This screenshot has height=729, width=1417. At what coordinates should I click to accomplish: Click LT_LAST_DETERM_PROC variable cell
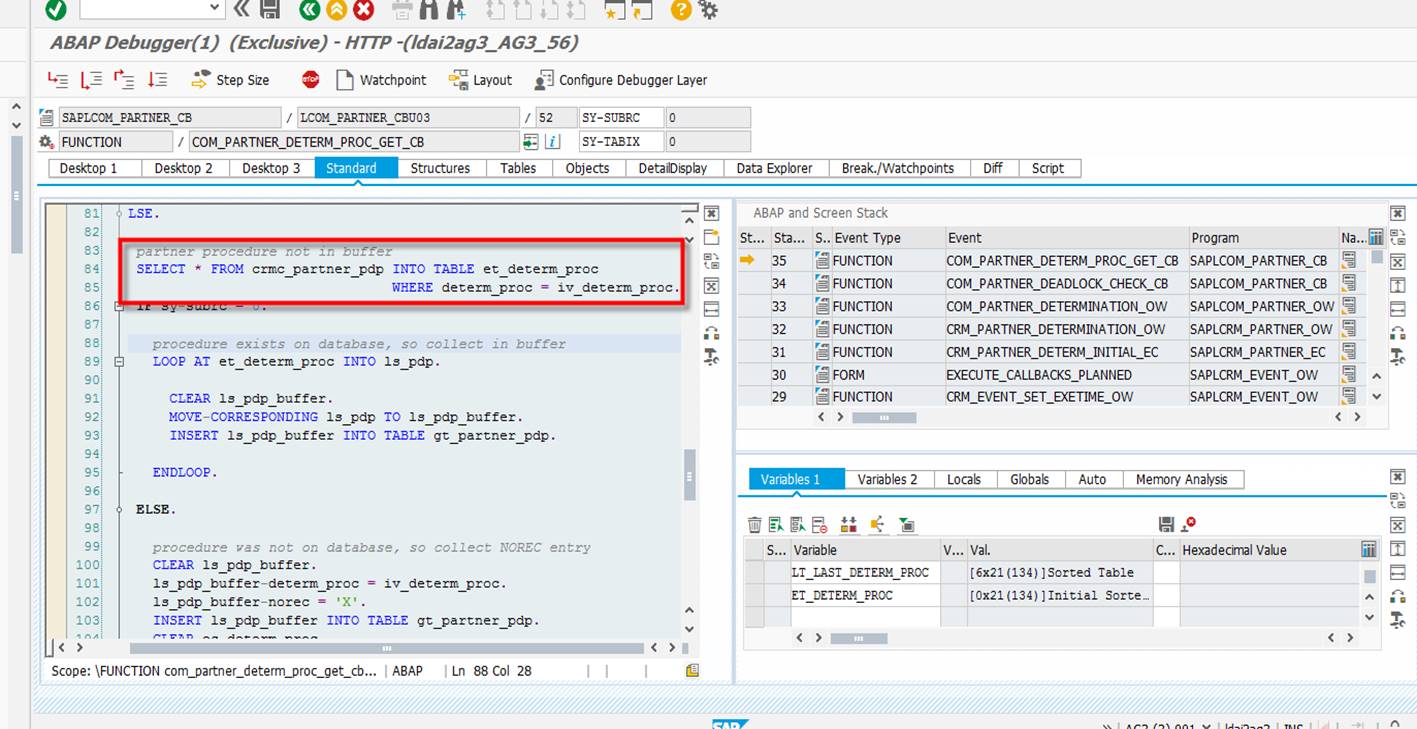click(x=865, y=573)
